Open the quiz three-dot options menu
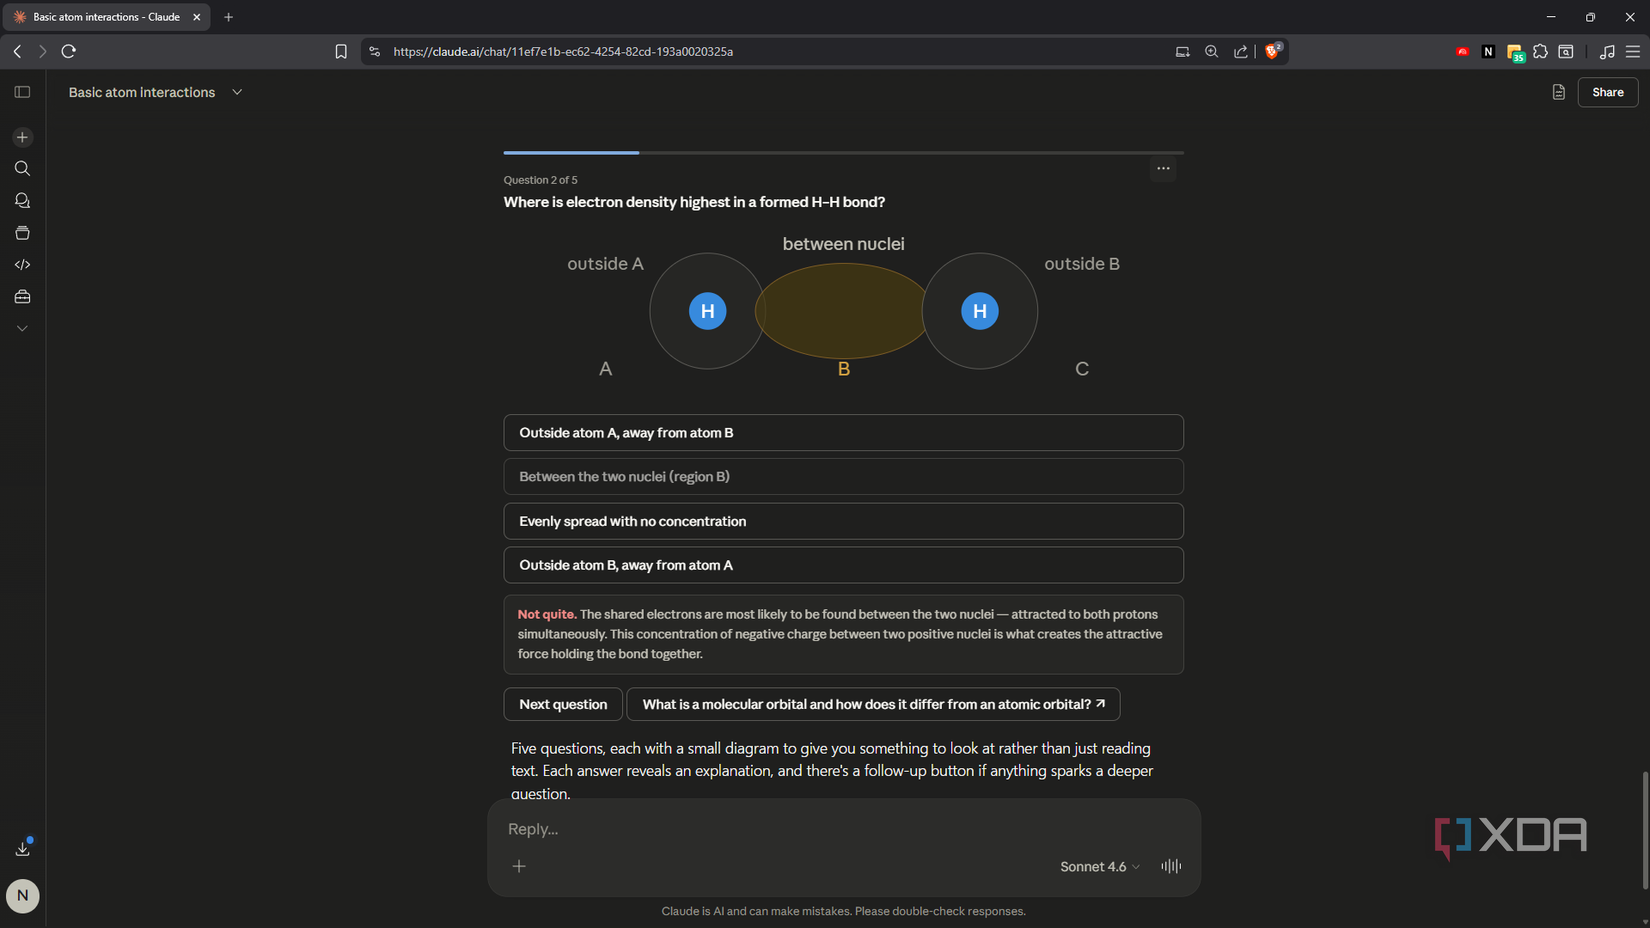Viewport: 1650px width, 928px height. point(1163,168)
